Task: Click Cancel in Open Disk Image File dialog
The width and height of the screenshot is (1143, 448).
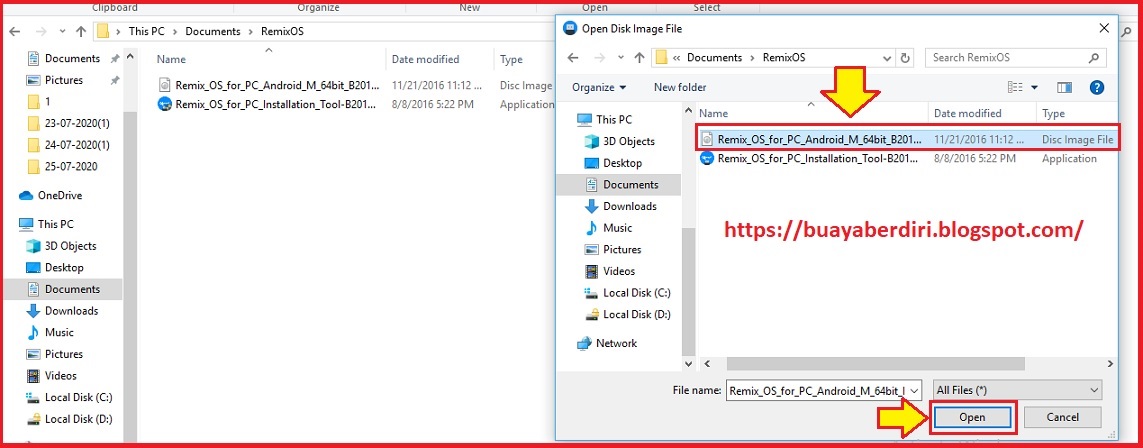Action: (x=1062, y=417)
